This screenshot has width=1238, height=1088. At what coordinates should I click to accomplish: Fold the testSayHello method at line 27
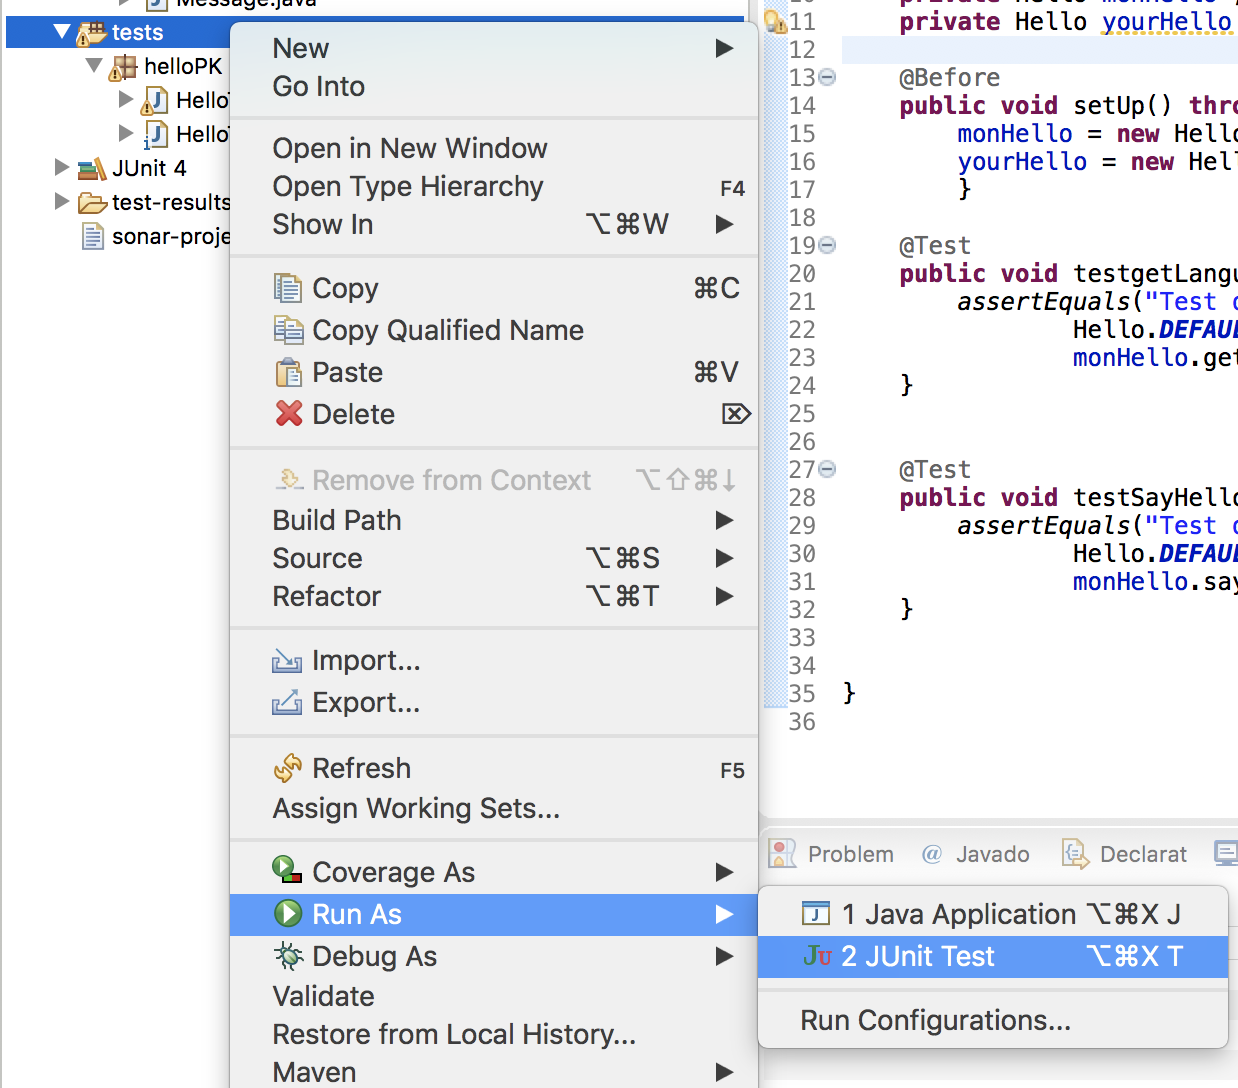click(828, 469)
